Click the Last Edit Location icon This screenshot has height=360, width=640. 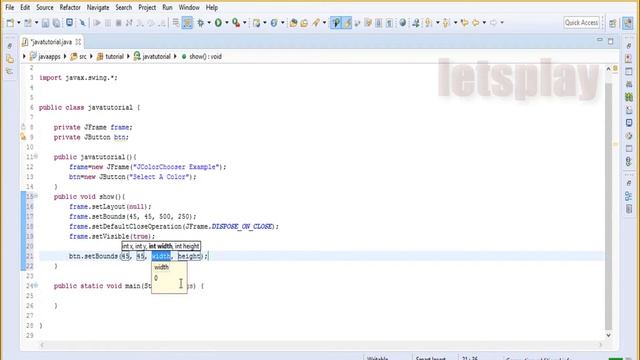[x=464, y=23]
